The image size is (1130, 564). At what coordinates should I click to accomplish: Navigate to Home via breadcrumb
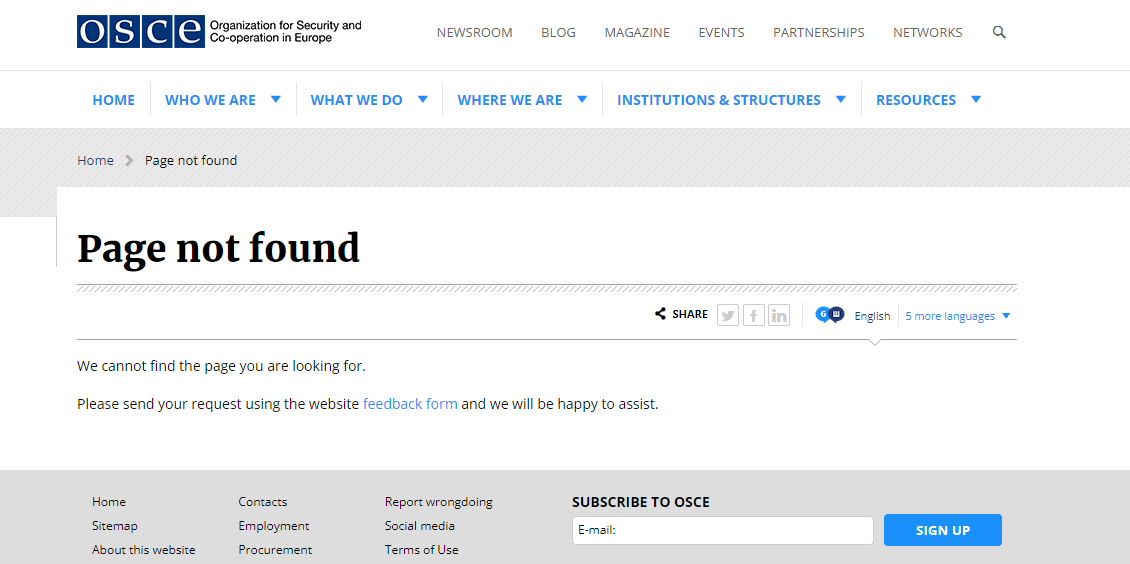[95, 160]
